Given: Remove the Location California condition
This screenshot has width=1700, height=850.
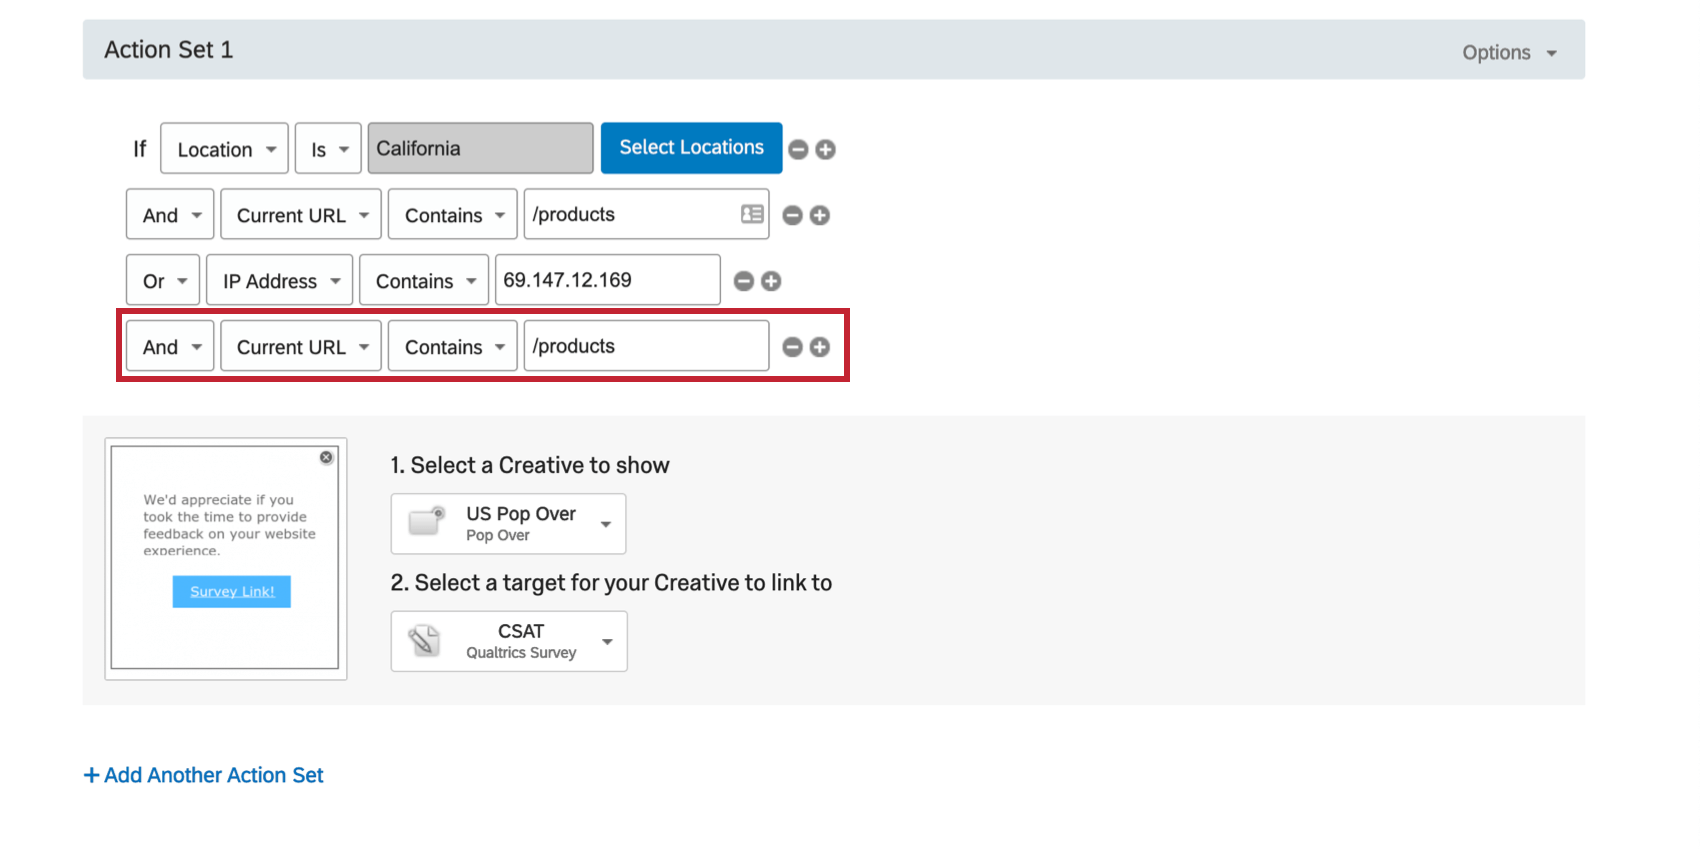Looking at the screenshot, I should tap(798, 149).
